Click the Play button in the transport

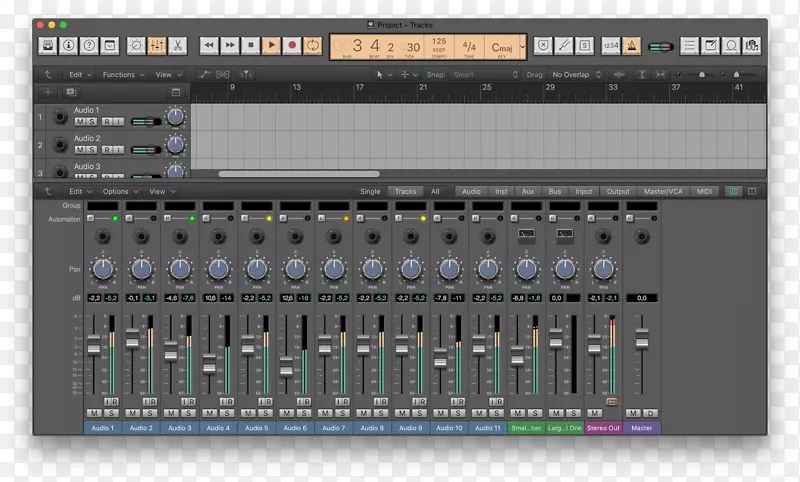pyautogui.click(x=271, y=45)
